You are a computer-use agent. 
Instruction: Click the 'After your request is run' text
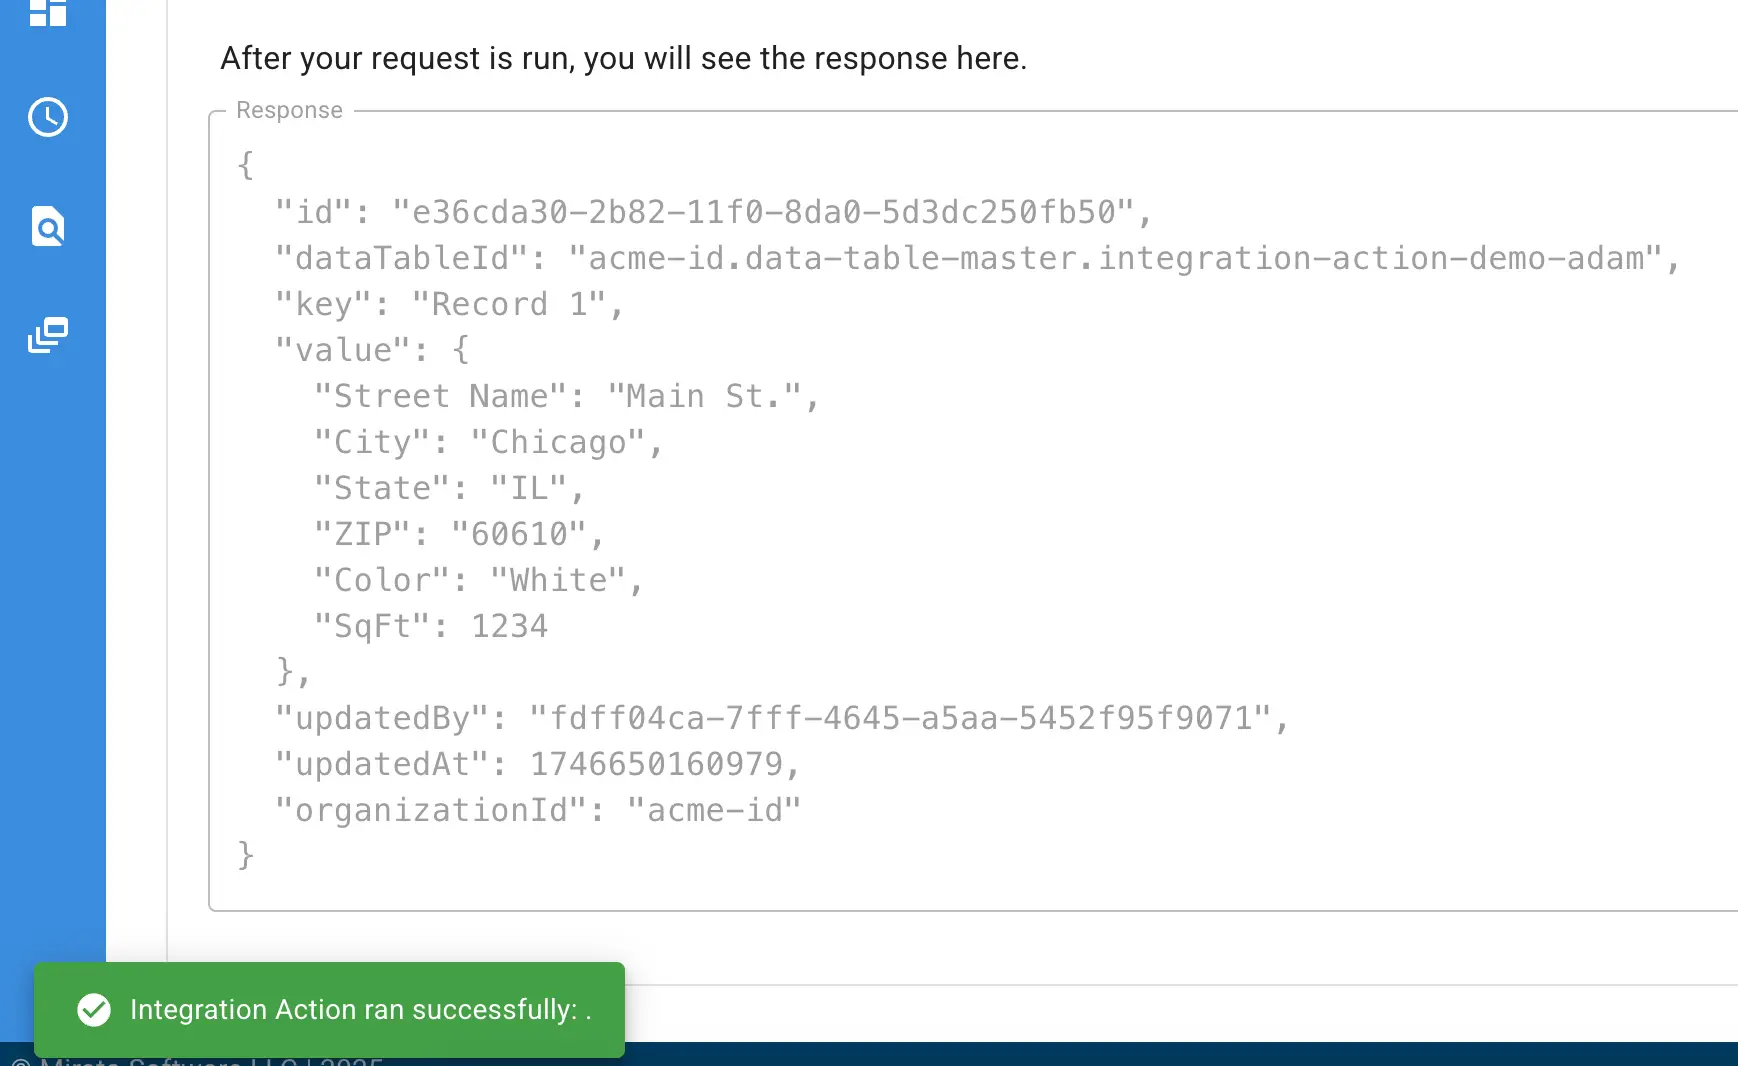tap(623, 58)
